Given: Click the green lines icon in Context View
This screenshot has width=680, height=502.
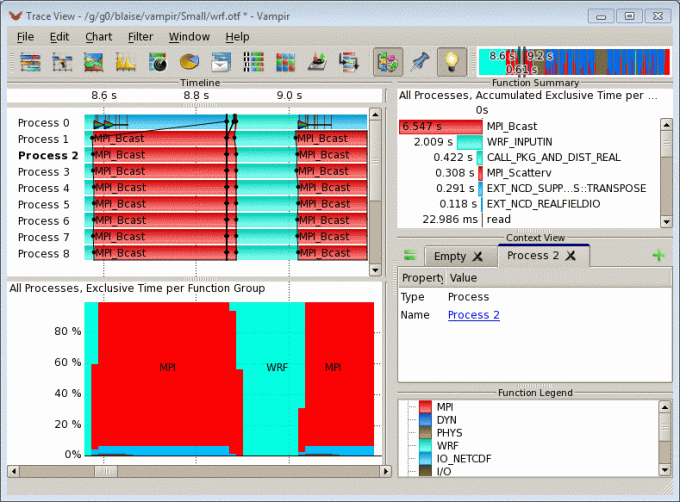Looking at the screenshot, I should [410, 255].
